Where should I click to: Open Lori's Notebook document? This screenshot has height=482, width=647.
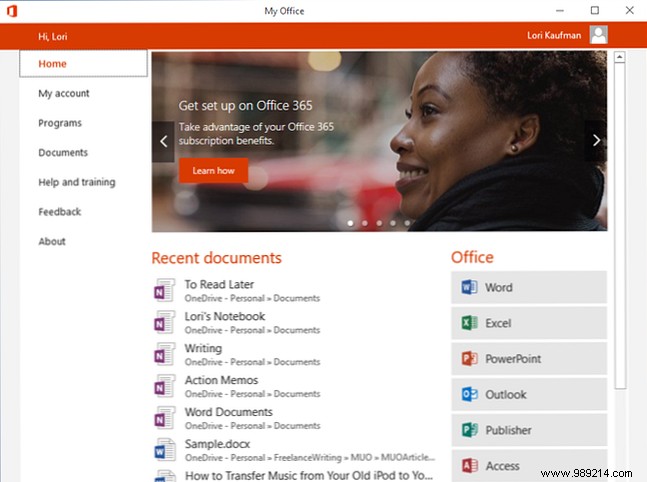[x=225, y=316]
